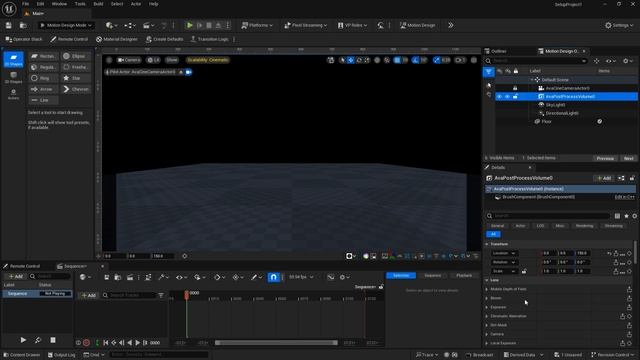Open the Edit menu
The width and height of the screenshot is (640, 360).
tap(40, 4)
